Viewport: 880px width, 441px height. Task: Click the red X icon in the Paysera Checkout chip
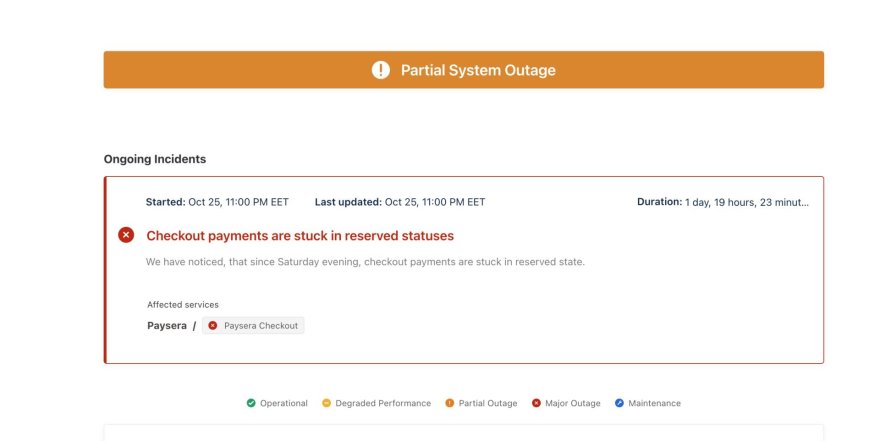point(213,325)
